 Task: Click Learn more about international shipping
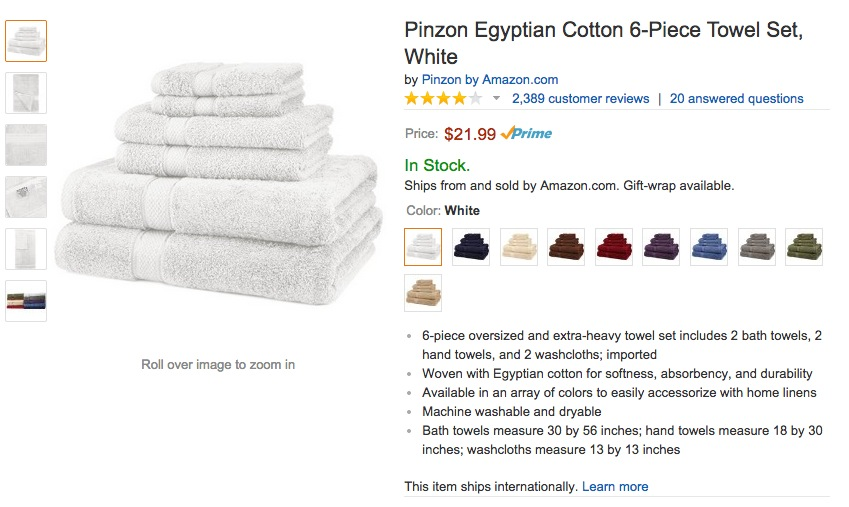(x=615, y=487)
